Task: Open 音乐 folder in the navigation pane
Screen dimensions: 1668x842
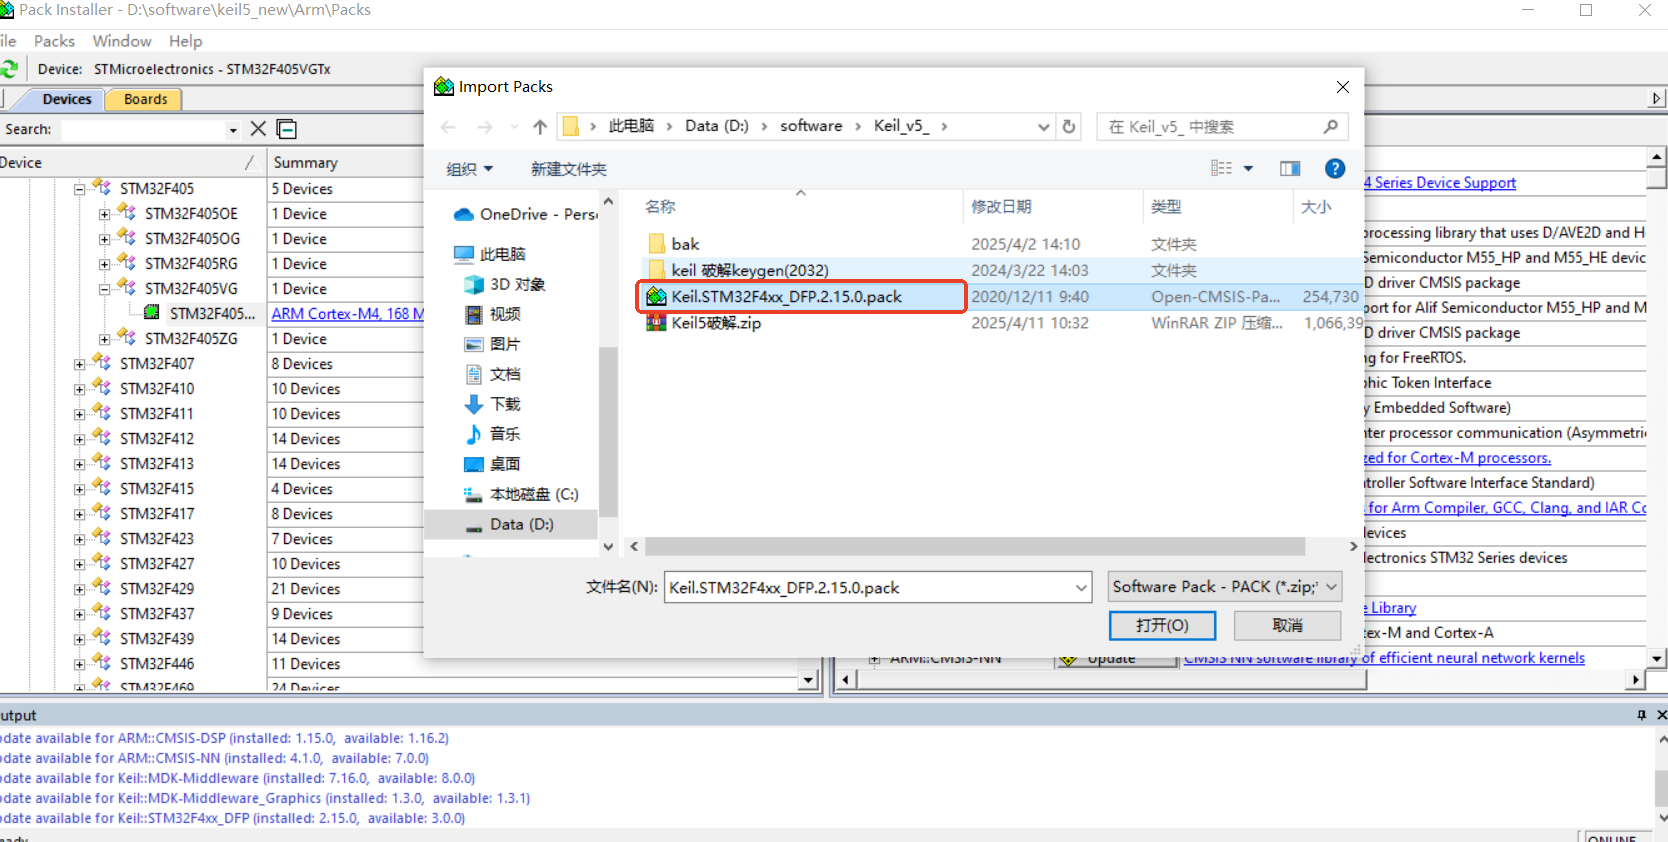Action: (493, 434)
